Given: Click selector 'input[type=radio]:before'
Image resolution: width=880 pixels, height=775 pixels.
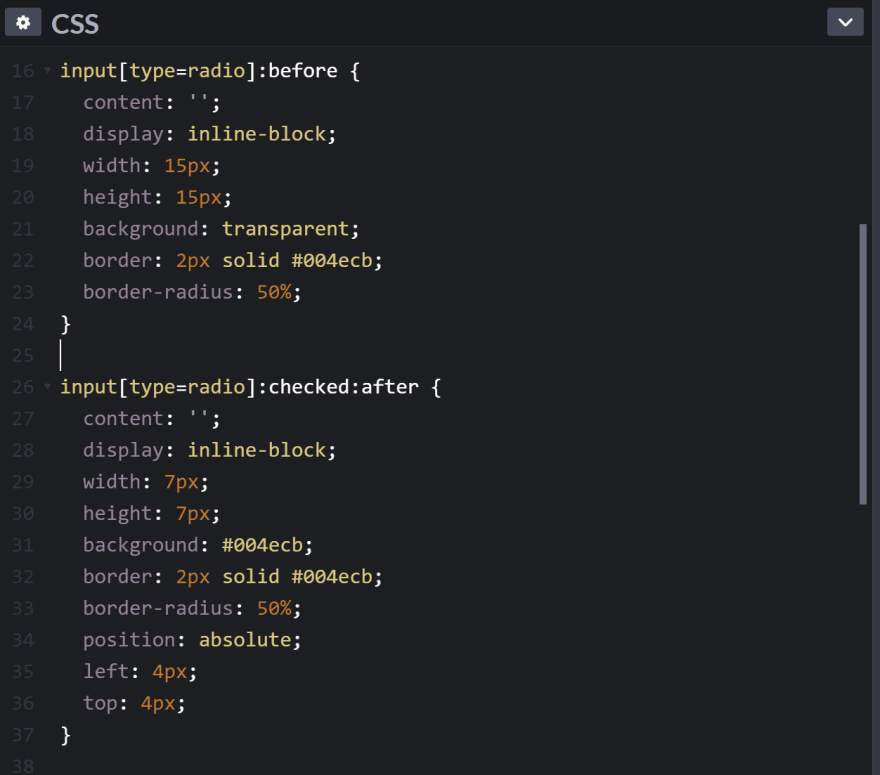Looking at the screenshot, I should (x=199, y=71).
